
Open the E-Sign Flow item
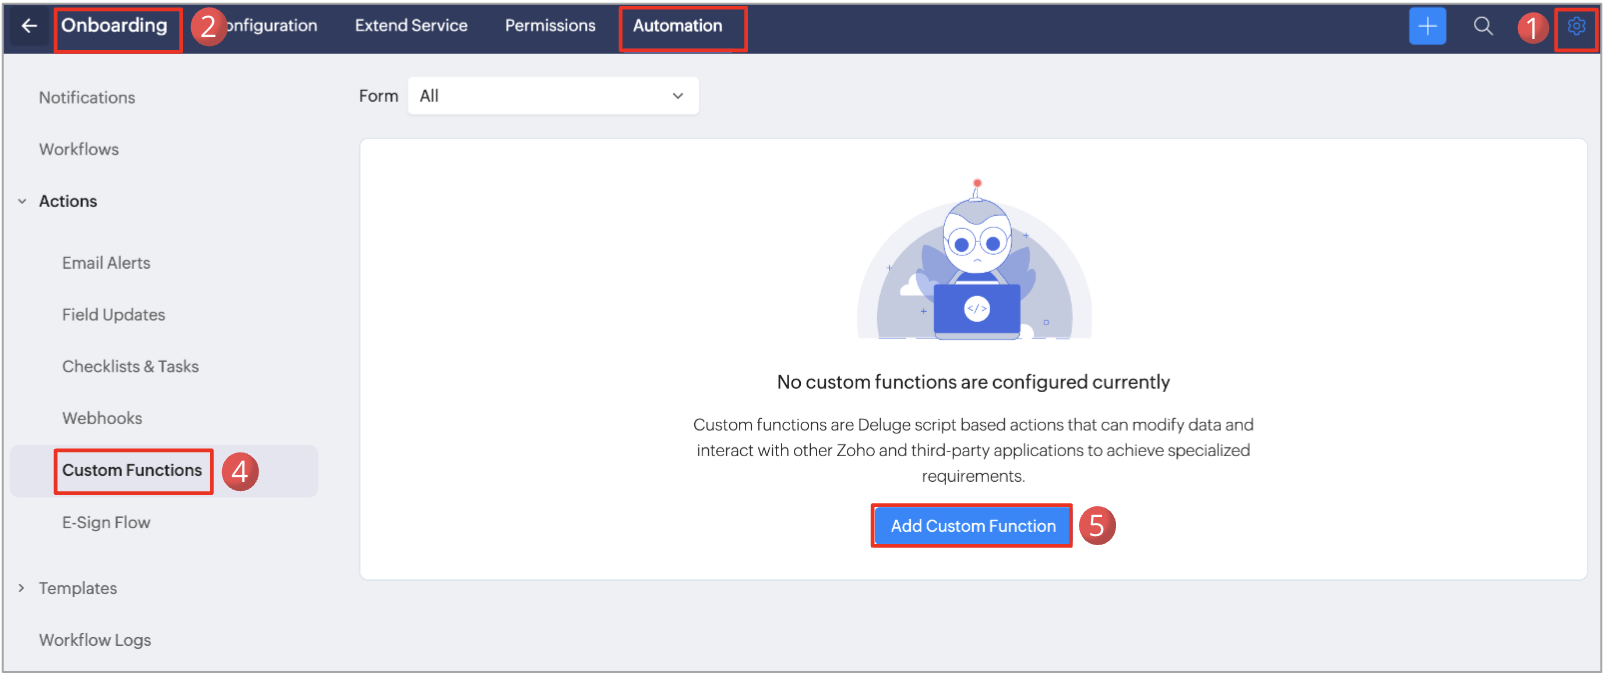(x=106, y=522)
